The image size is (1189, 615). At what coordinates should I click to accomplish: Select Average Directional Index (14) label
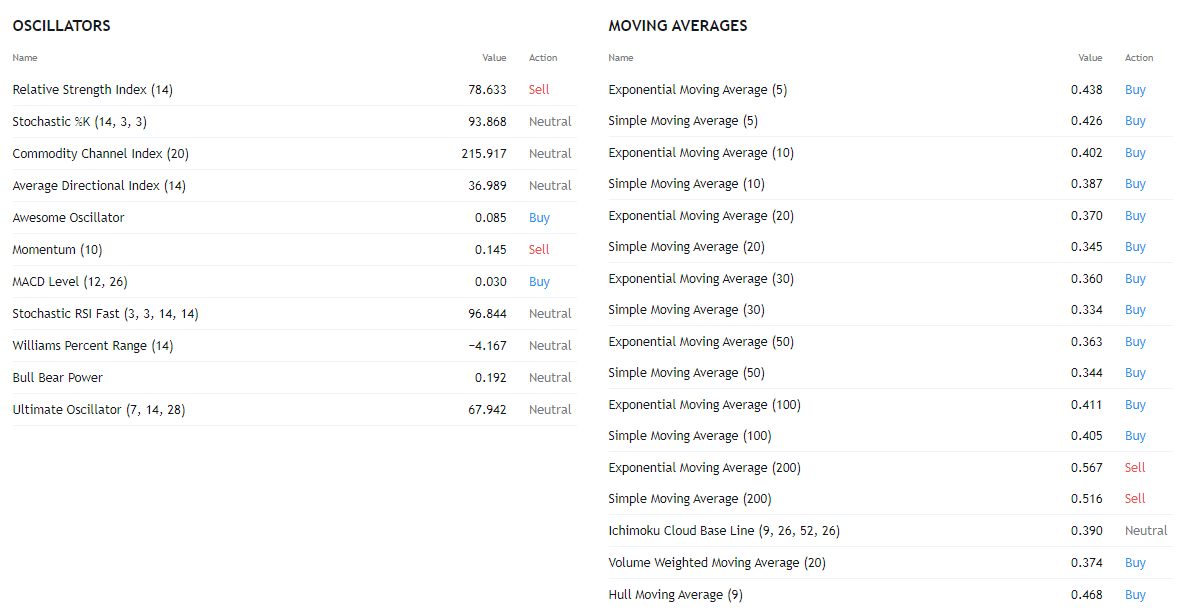pyautogui.click(x=99, y=185)
